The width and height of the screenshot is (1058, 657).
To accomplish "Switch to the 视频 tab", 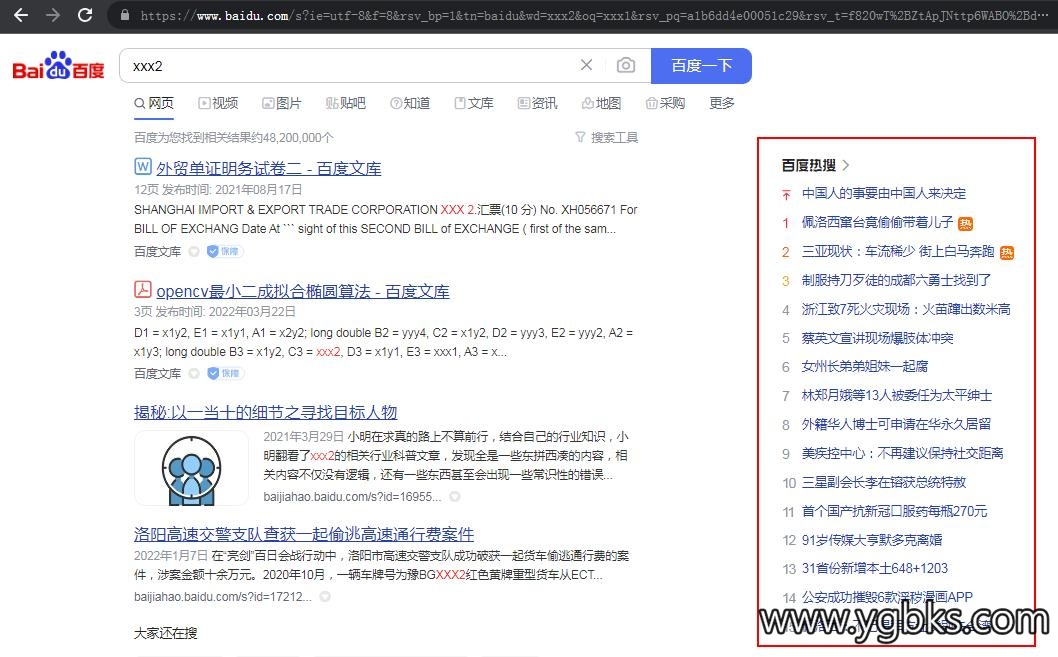I will (x=218, y=103).
